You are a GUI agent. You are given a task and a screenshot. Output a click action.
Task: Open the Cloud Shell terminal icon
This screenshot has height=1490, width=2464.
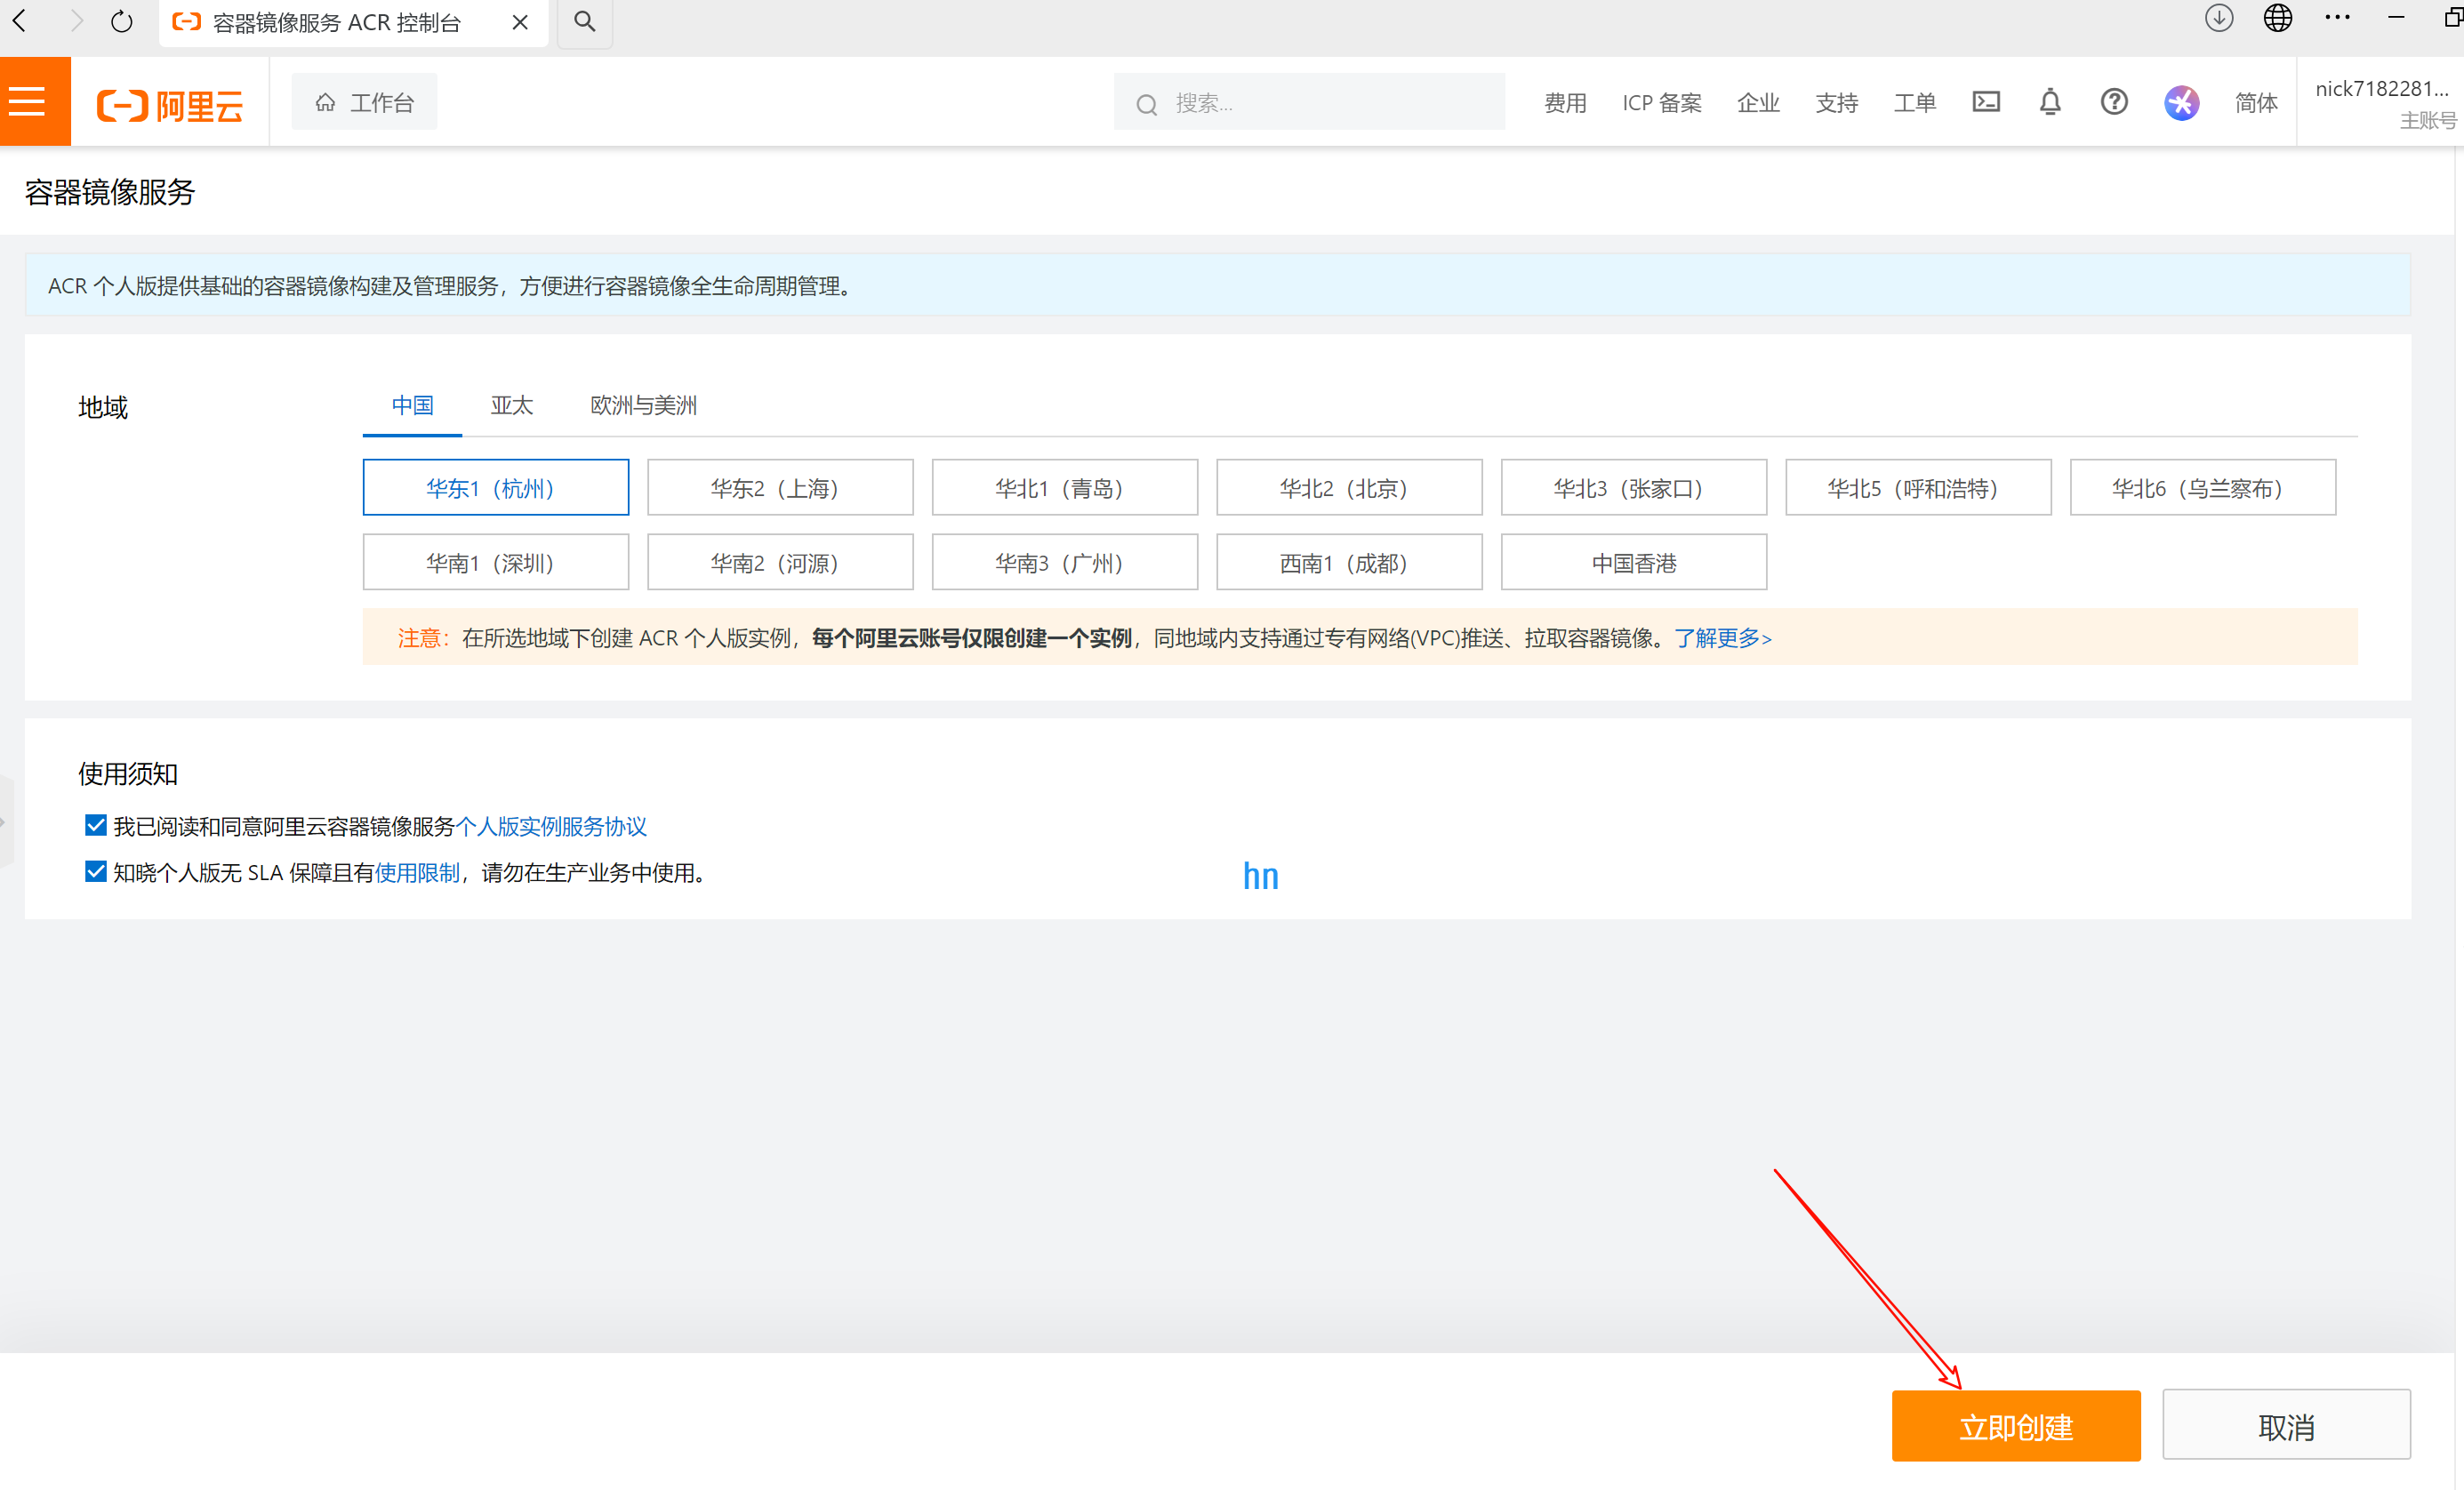pos(1985,102)
